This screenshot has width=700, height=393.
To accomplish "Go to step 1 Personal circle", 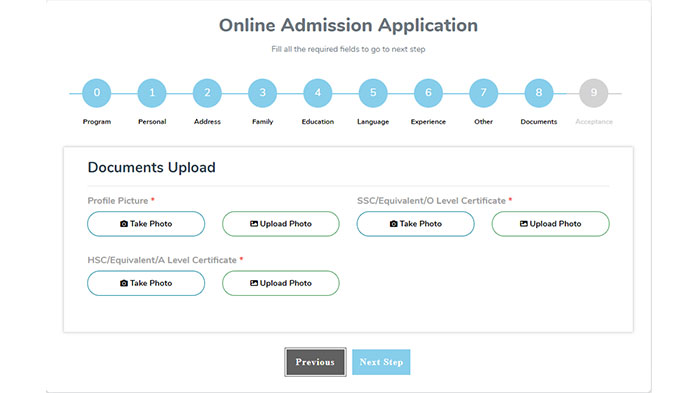I will [152, 93].
